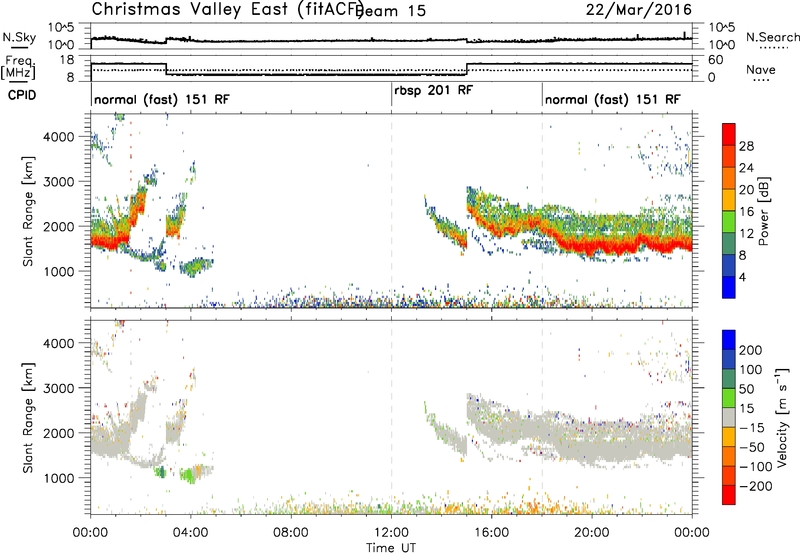800x554 pixels.
Task: Click the '12:00' time axis label
Action: [x=391, y=533]
